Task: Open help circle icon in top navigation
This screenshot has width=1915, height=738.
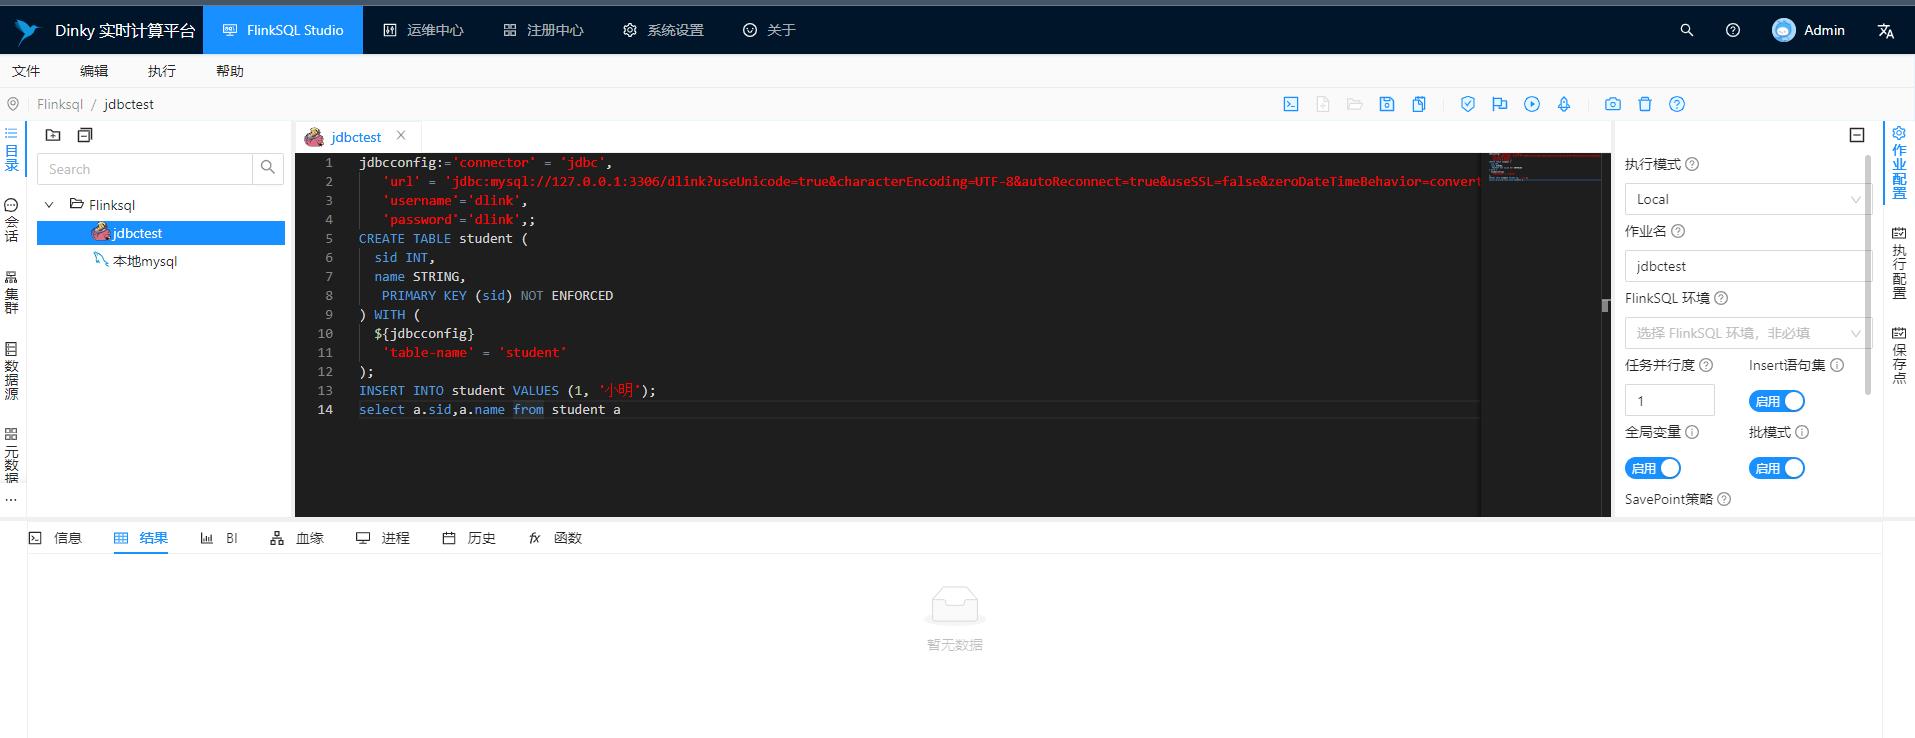Action: (x=1733, y=30)
